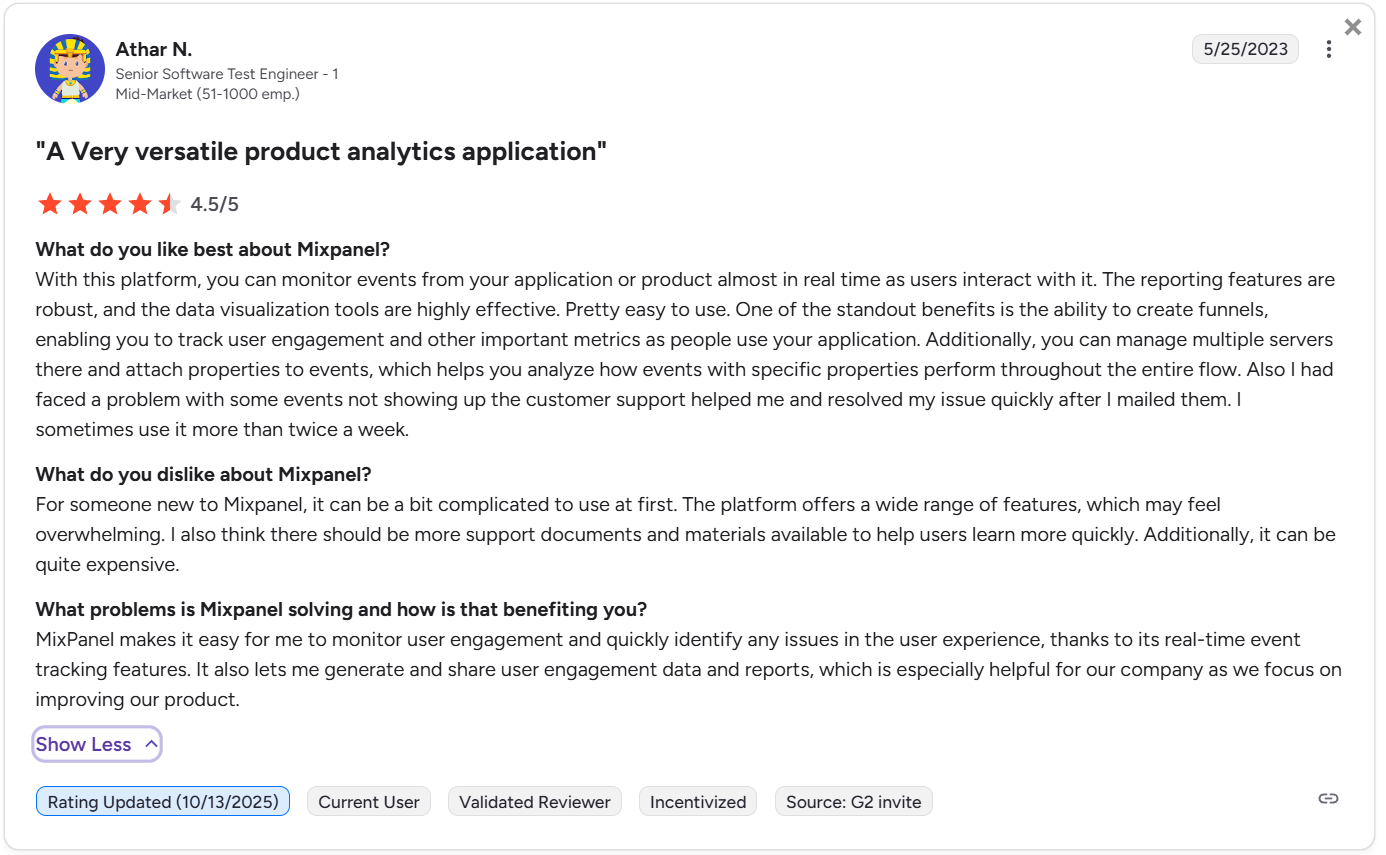This screenshot has width=1386, height=855.
Task: Click the 4.5/5 rating score
Action: tap(215, 205)
